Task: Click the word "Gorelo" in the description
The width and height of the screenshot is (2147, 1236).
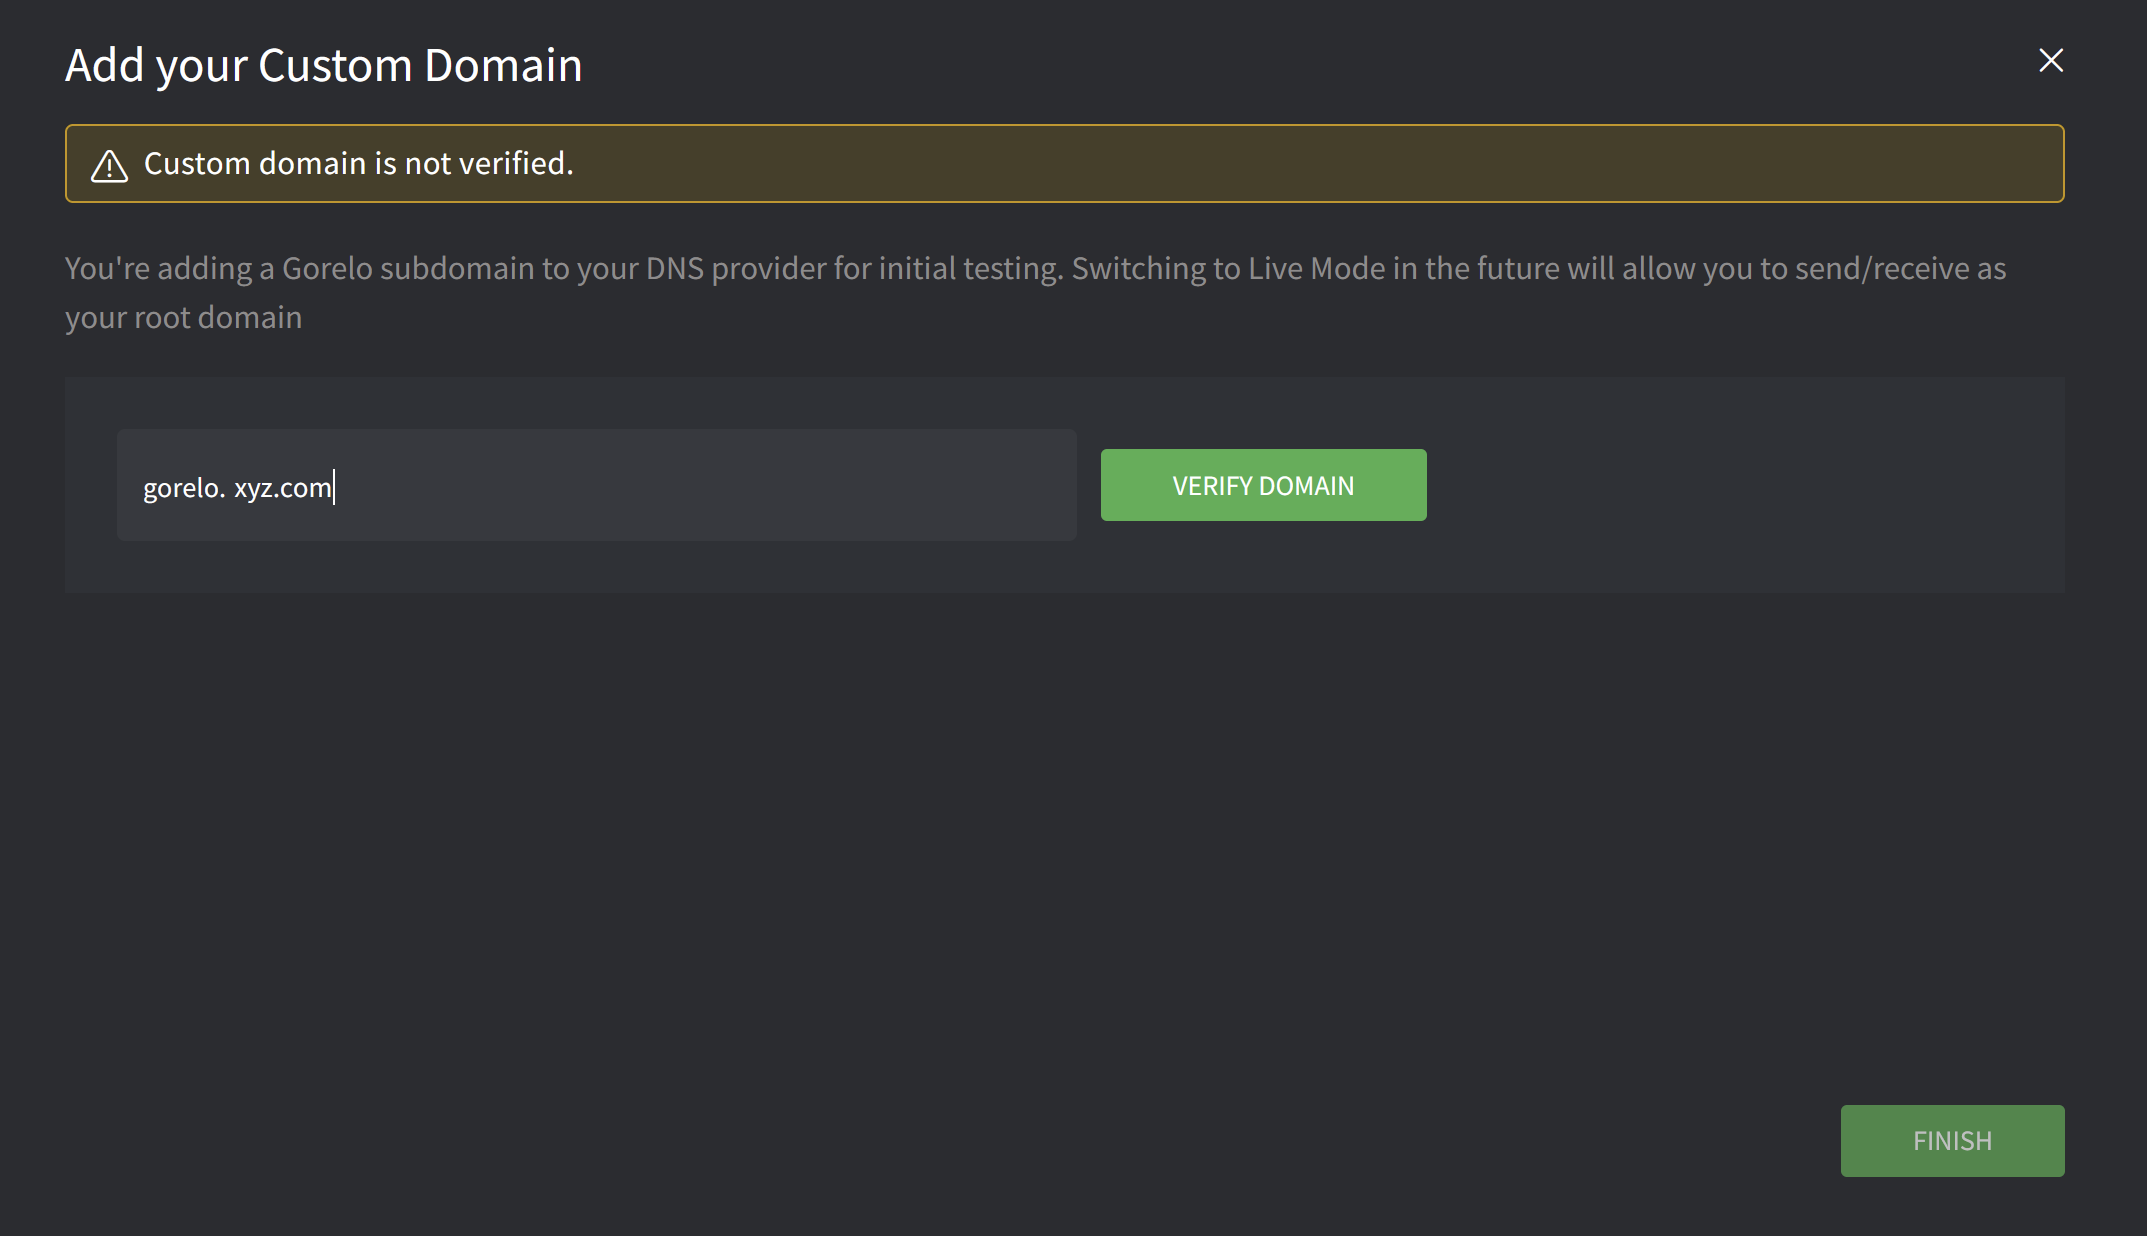Action: tap(327, 269)
